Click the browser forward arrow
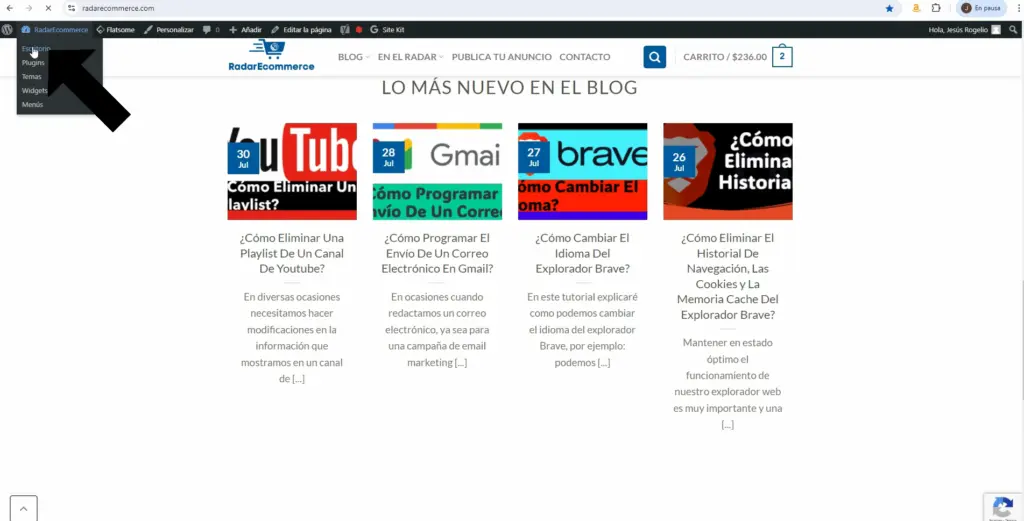This screenshot has width=1024, height=521. 29,8
